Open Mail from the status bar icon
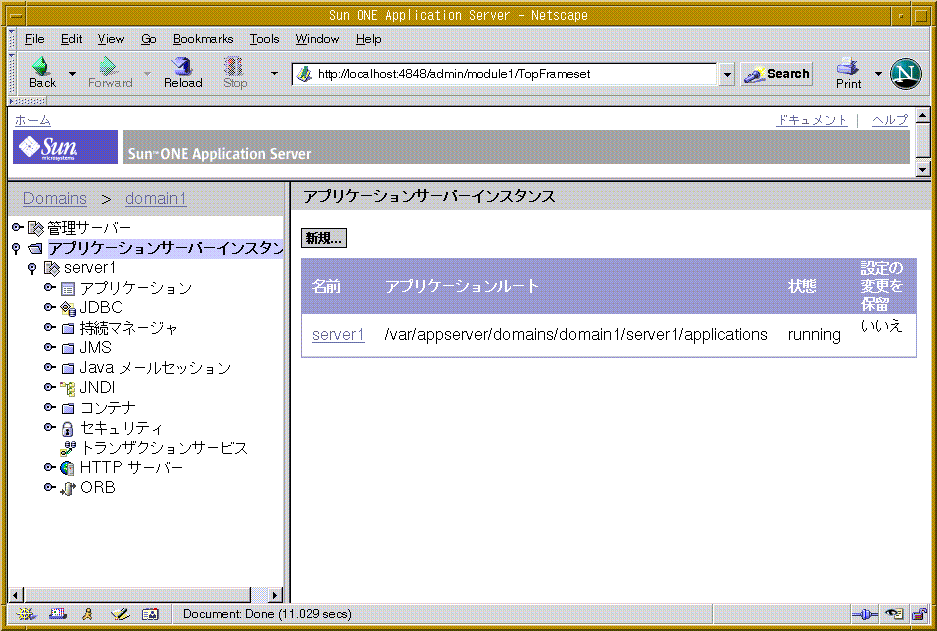Image resolution: width=937 pixels, height=631 pixels. [57, 614]
